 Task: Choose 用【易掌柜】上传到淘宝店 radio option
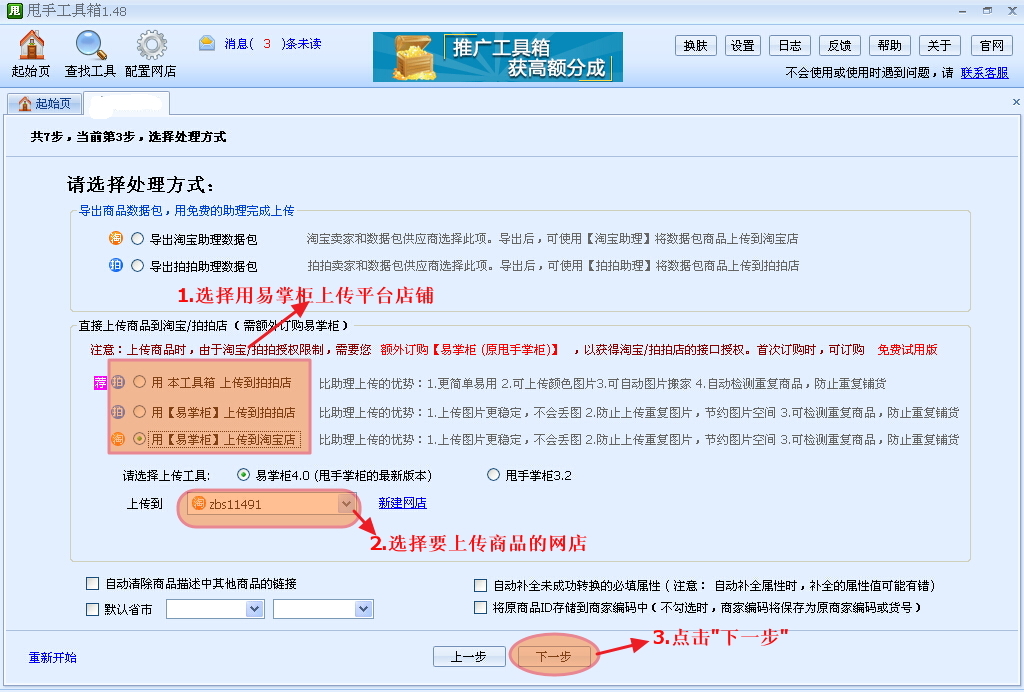pyautogui.click(x=139, y=439)
